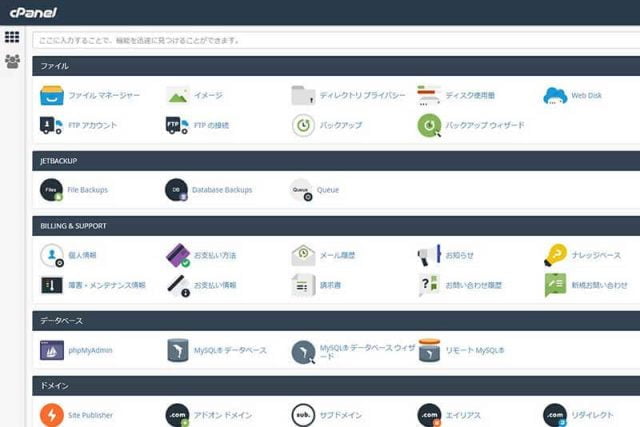Click the sidebar home grid icon
Screen dimensions: 640x427
(x=12, y=37)
